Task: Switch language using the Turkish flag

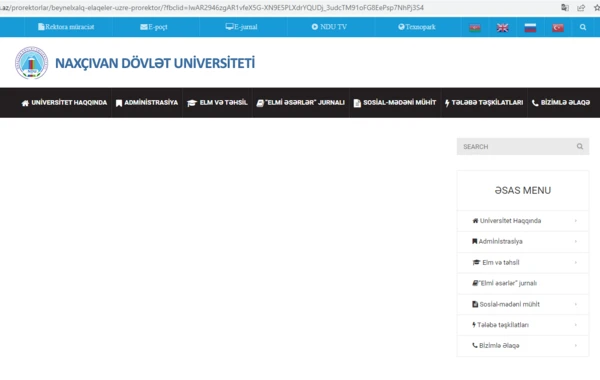Action: pos(558,28)
